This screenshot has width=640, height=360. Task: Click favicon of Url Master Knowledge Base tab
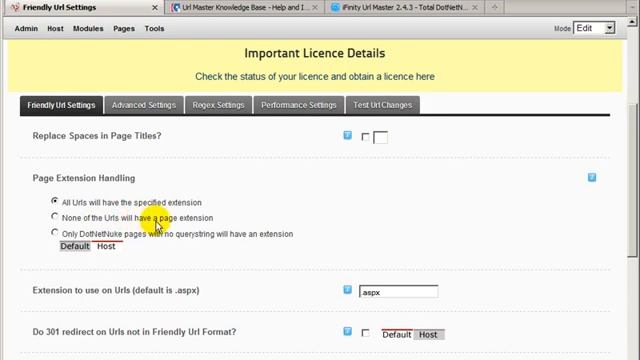tap(176, 7)
